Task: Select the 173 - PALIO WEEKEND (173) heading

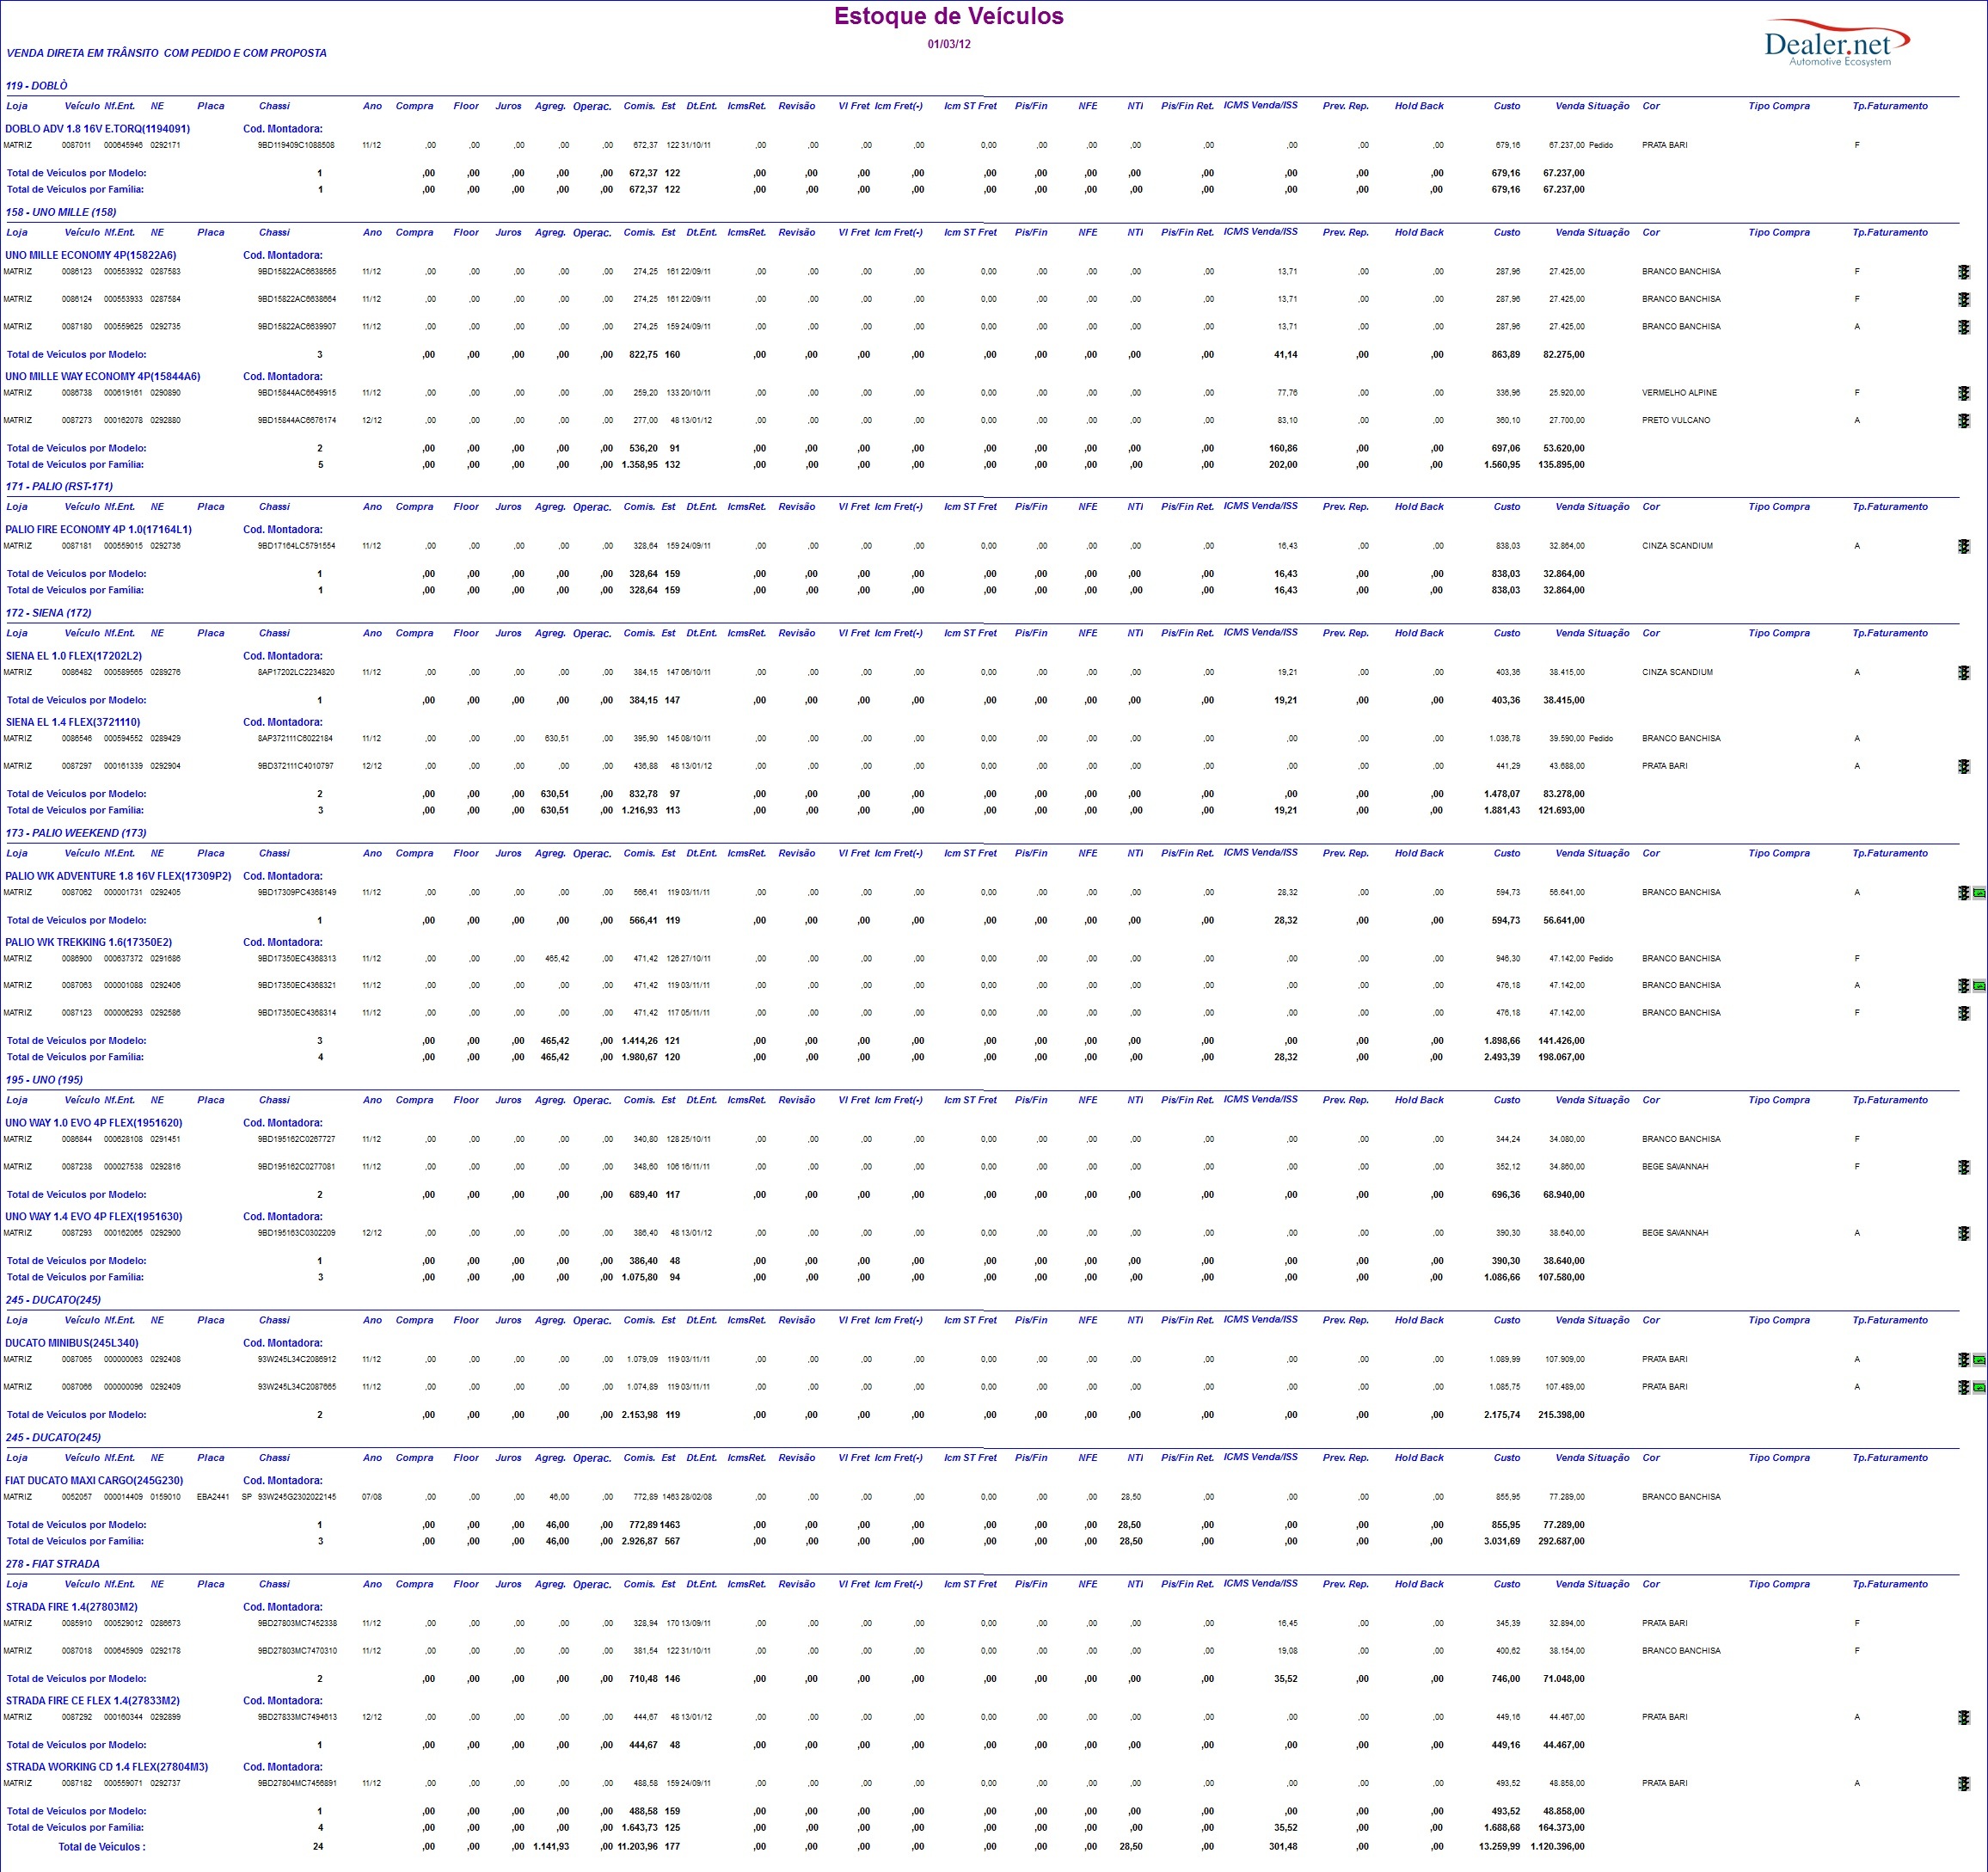Action: pyautogui.click(x=76, y=833)
